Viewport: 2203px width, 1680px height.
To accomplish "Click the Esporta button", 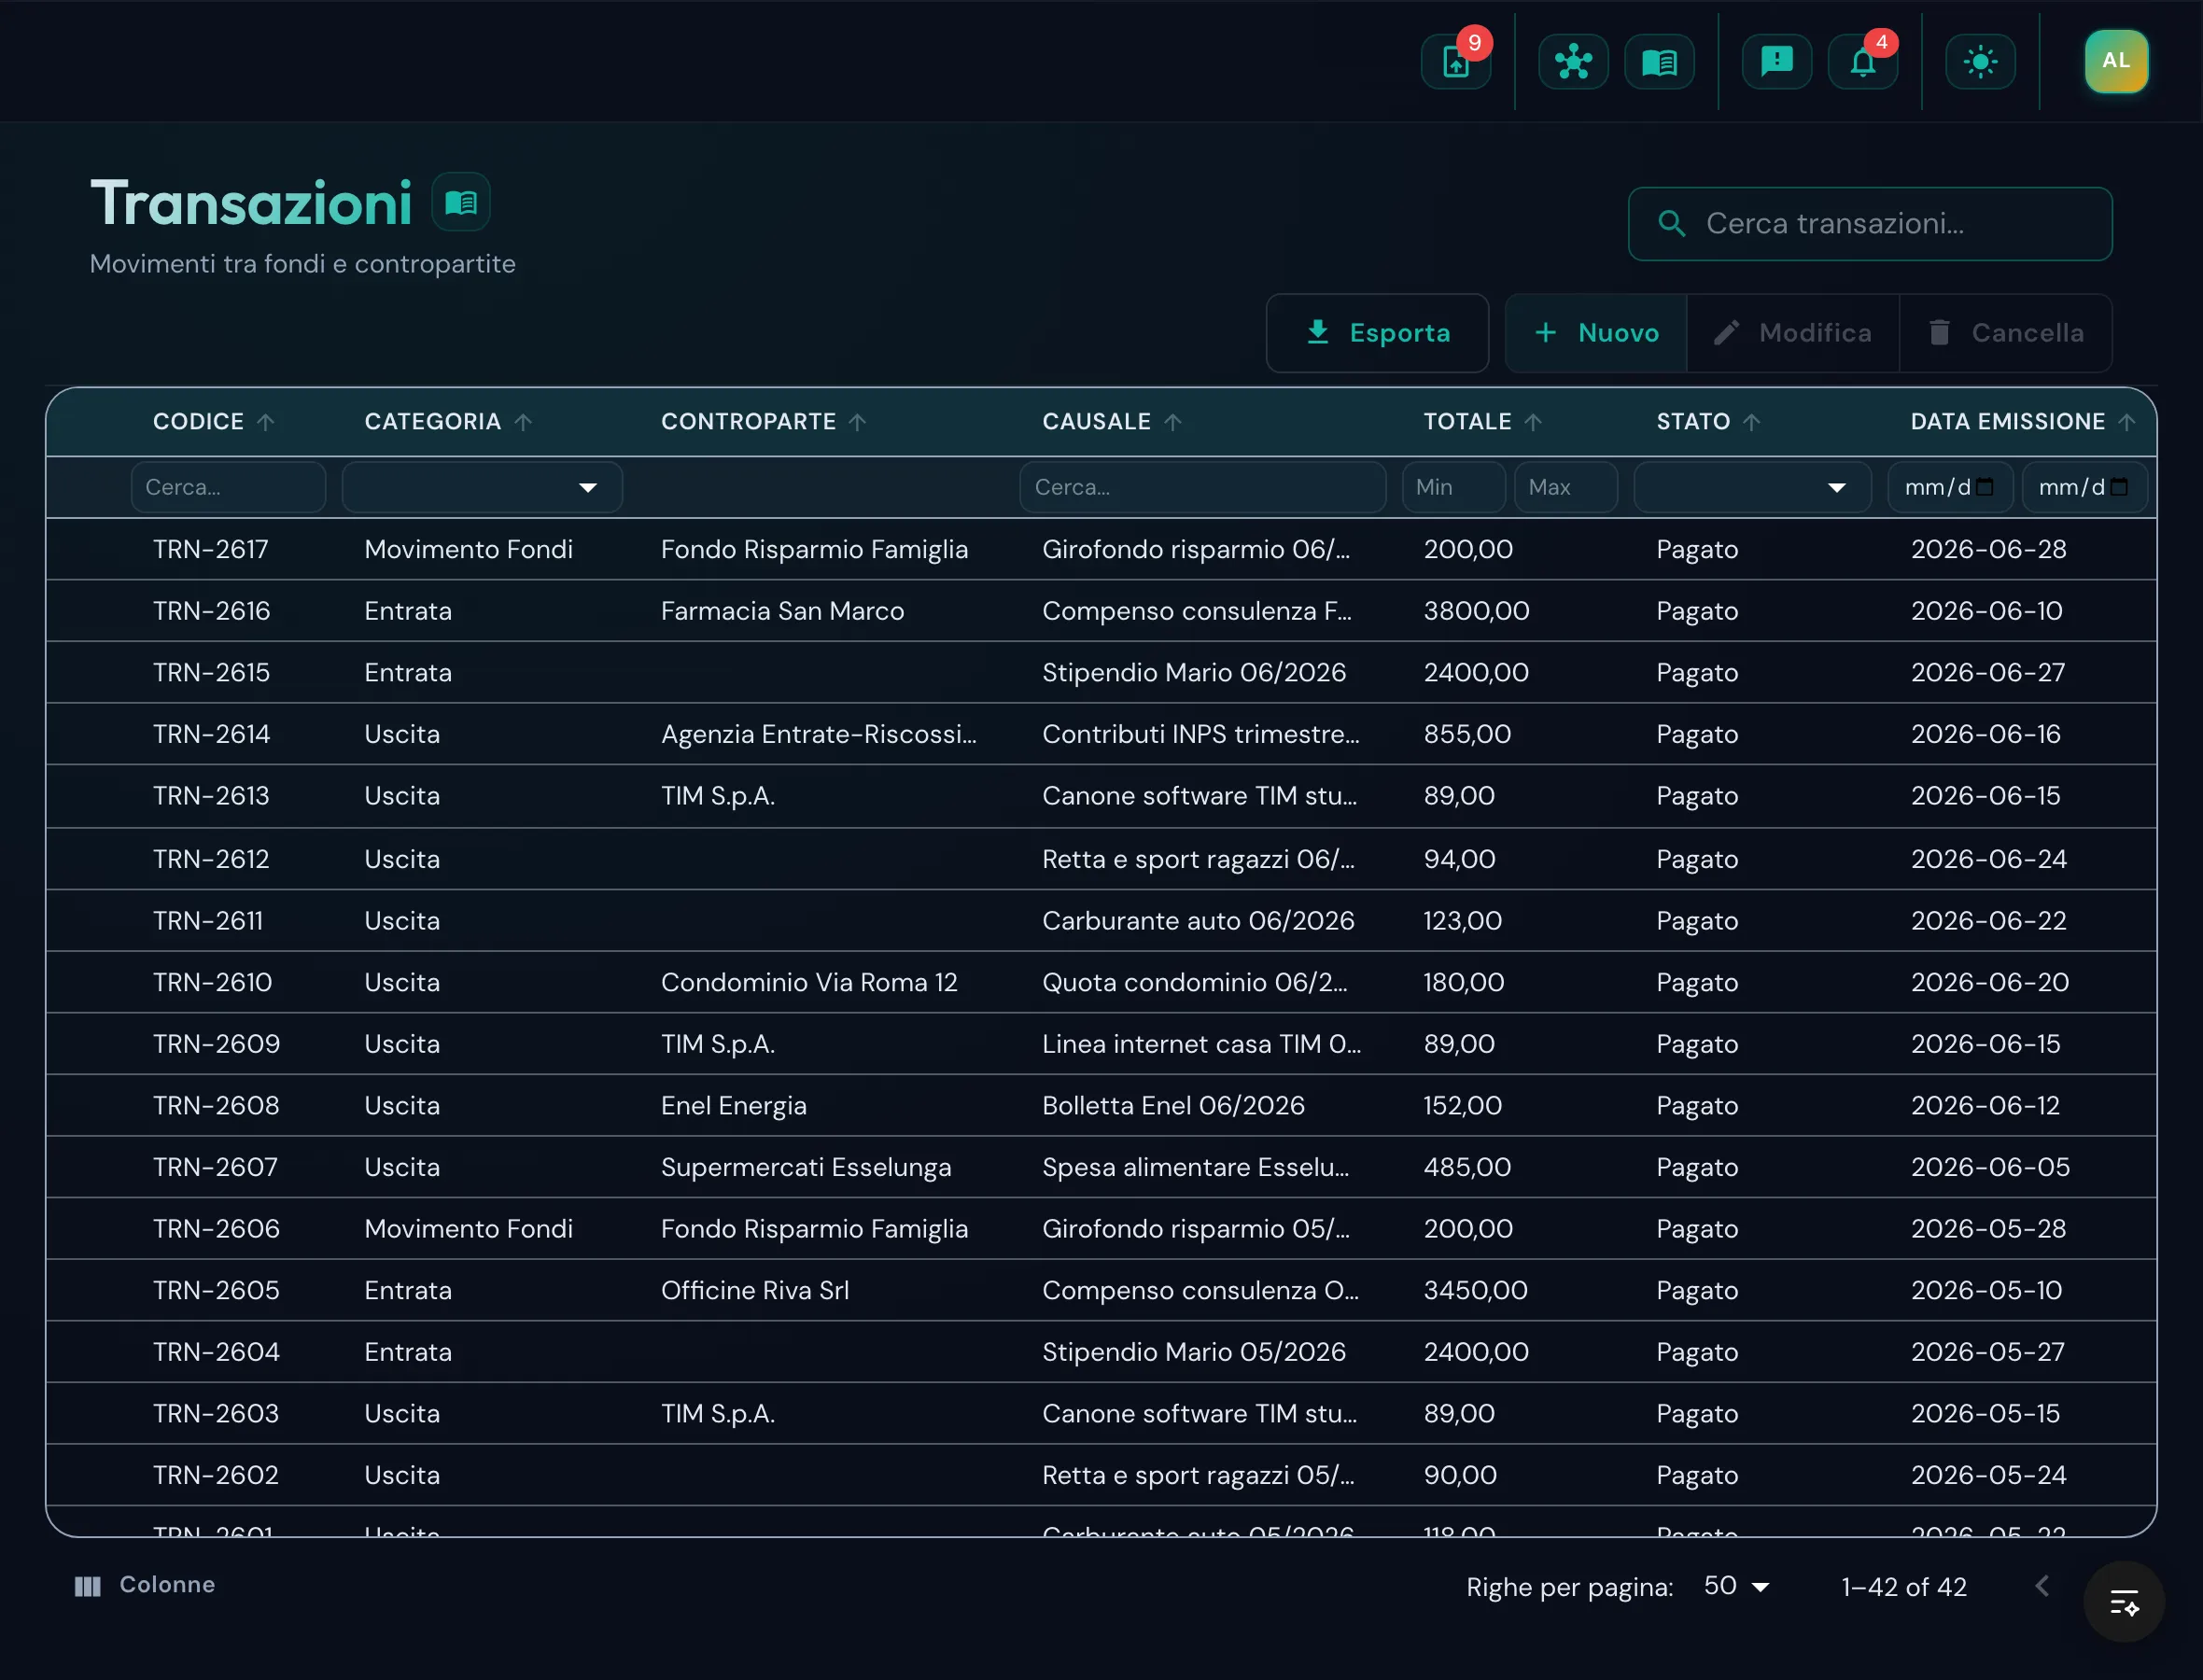I will [x=1377, y=333].
